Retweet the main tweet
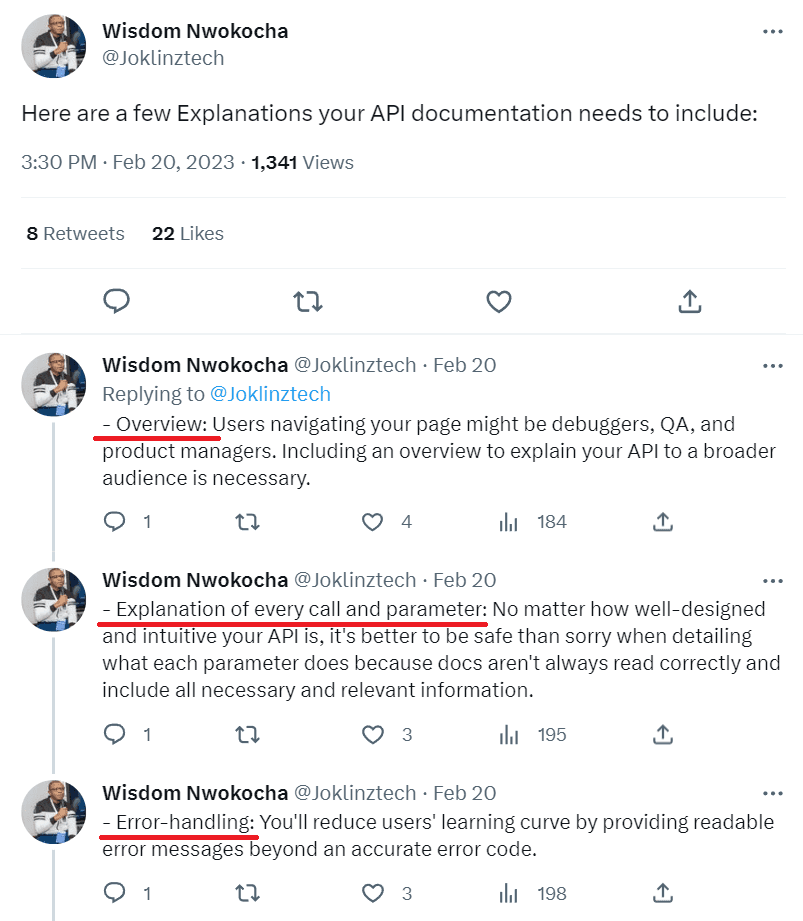Screen dimensions: 803x921 pos(307,300)
